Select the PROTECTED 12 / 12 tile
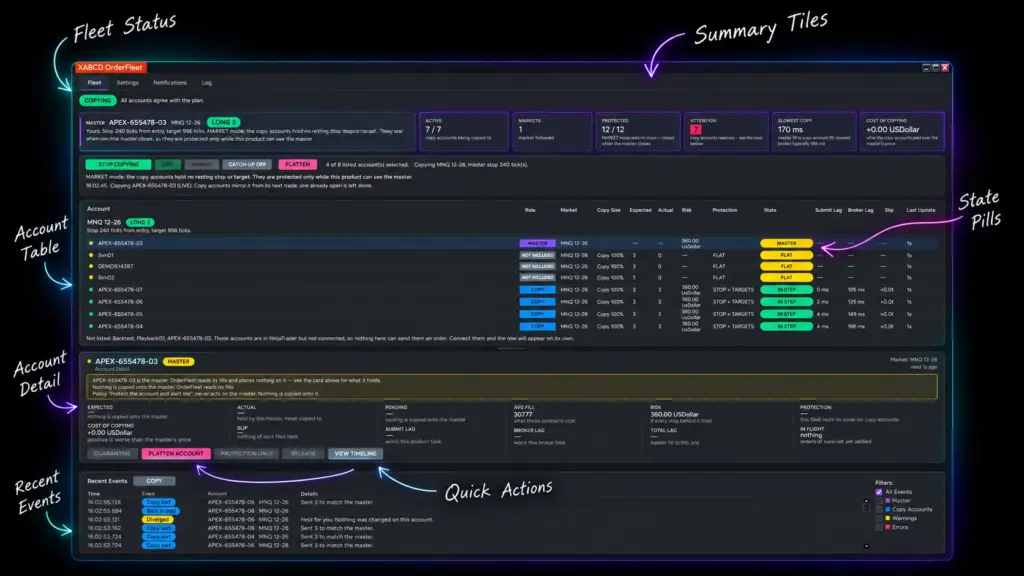The height and width of the screenshot is (576, 1024). click(x=637, y=131)
